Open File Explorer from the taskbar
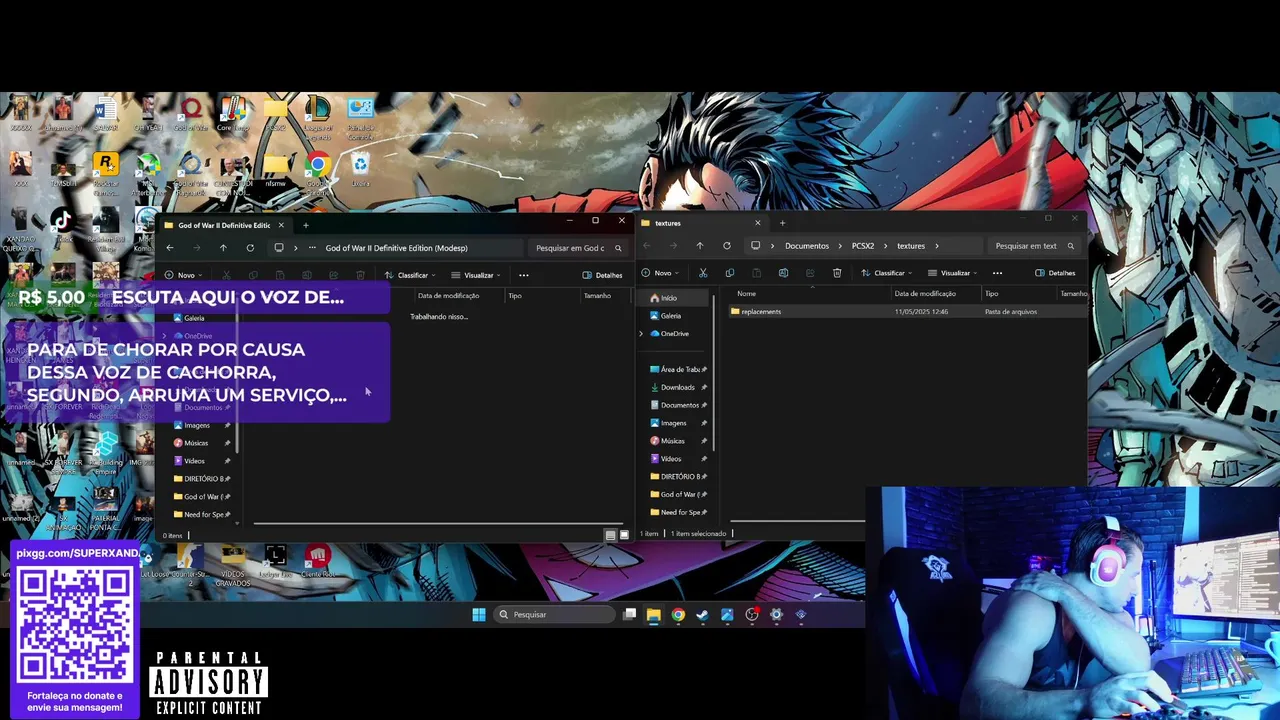The width and height of the screenshot is (1280, 720). tap(653, 615)
